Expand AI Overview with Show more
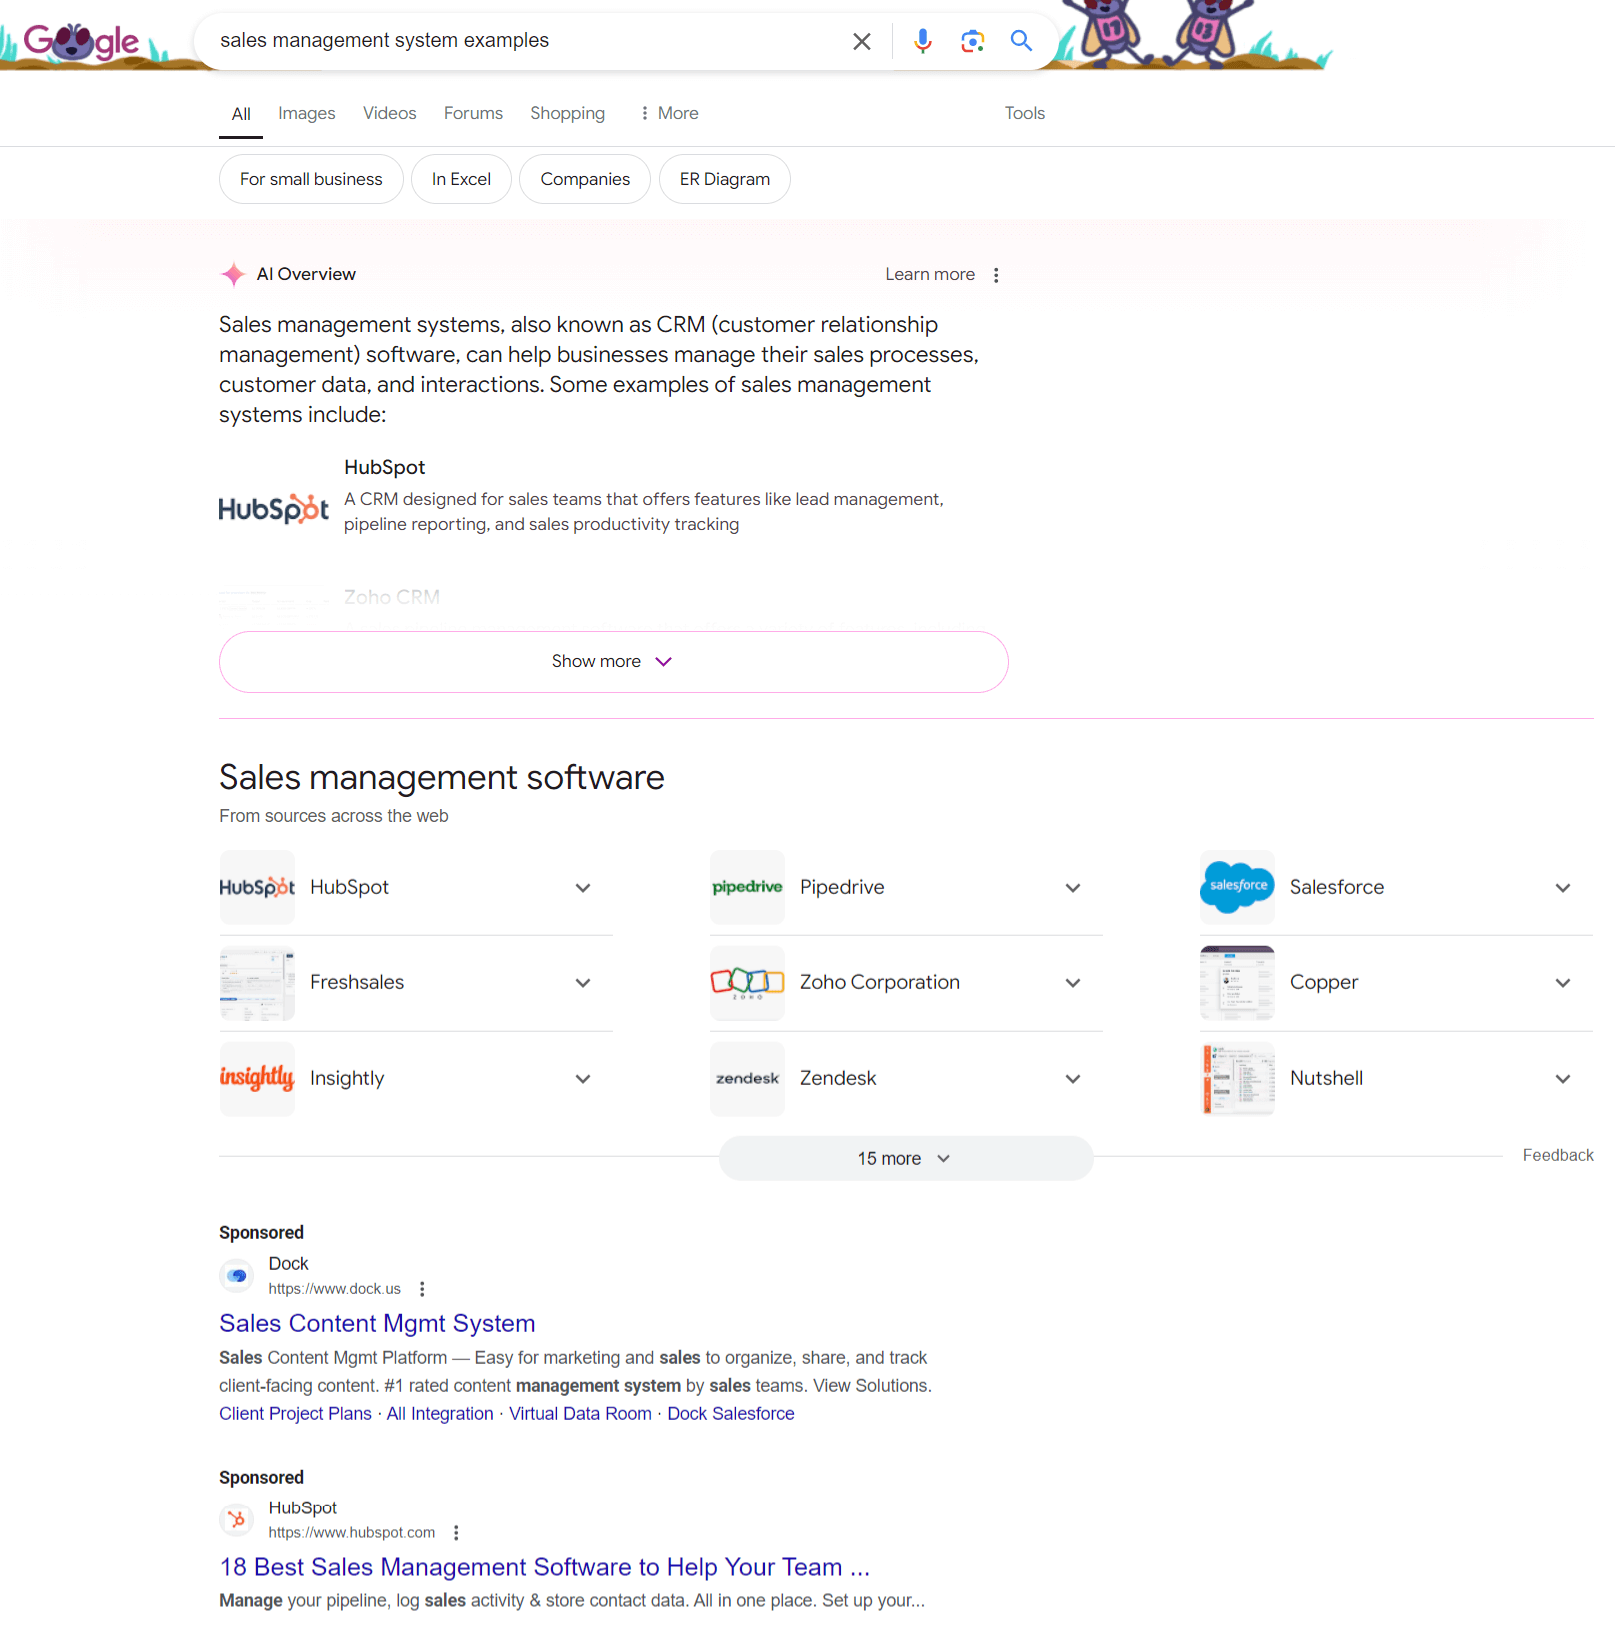Image resolution: width=1615 pixels, height=1640 pixels. click(614, 661)
